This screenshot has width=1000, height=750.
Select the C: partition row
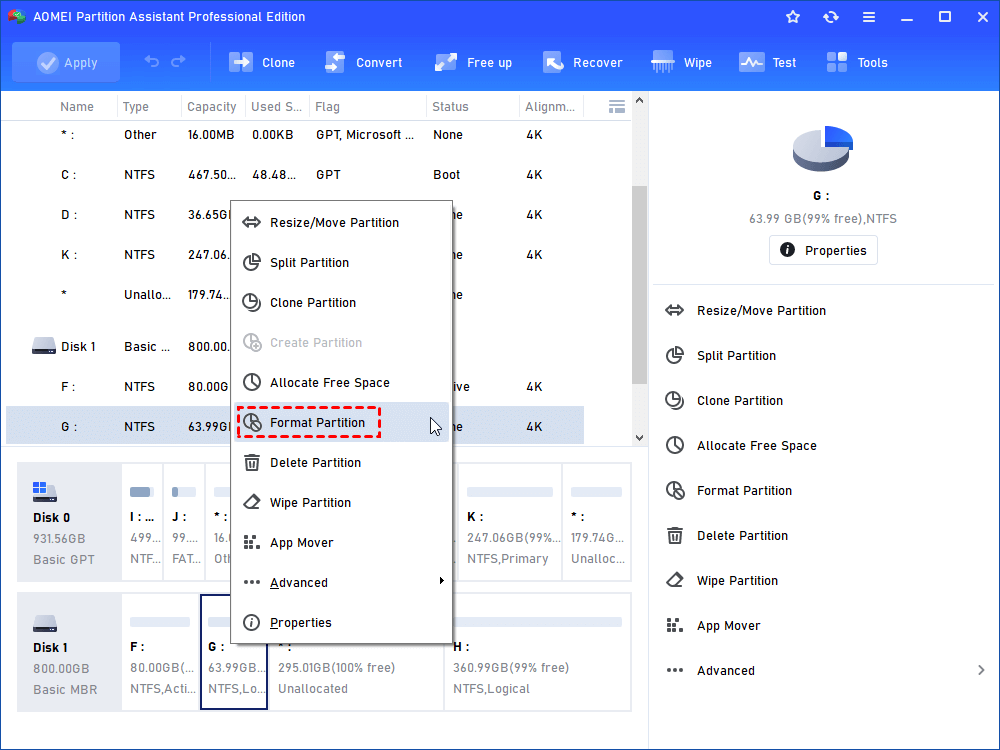(x=295, y=175)
